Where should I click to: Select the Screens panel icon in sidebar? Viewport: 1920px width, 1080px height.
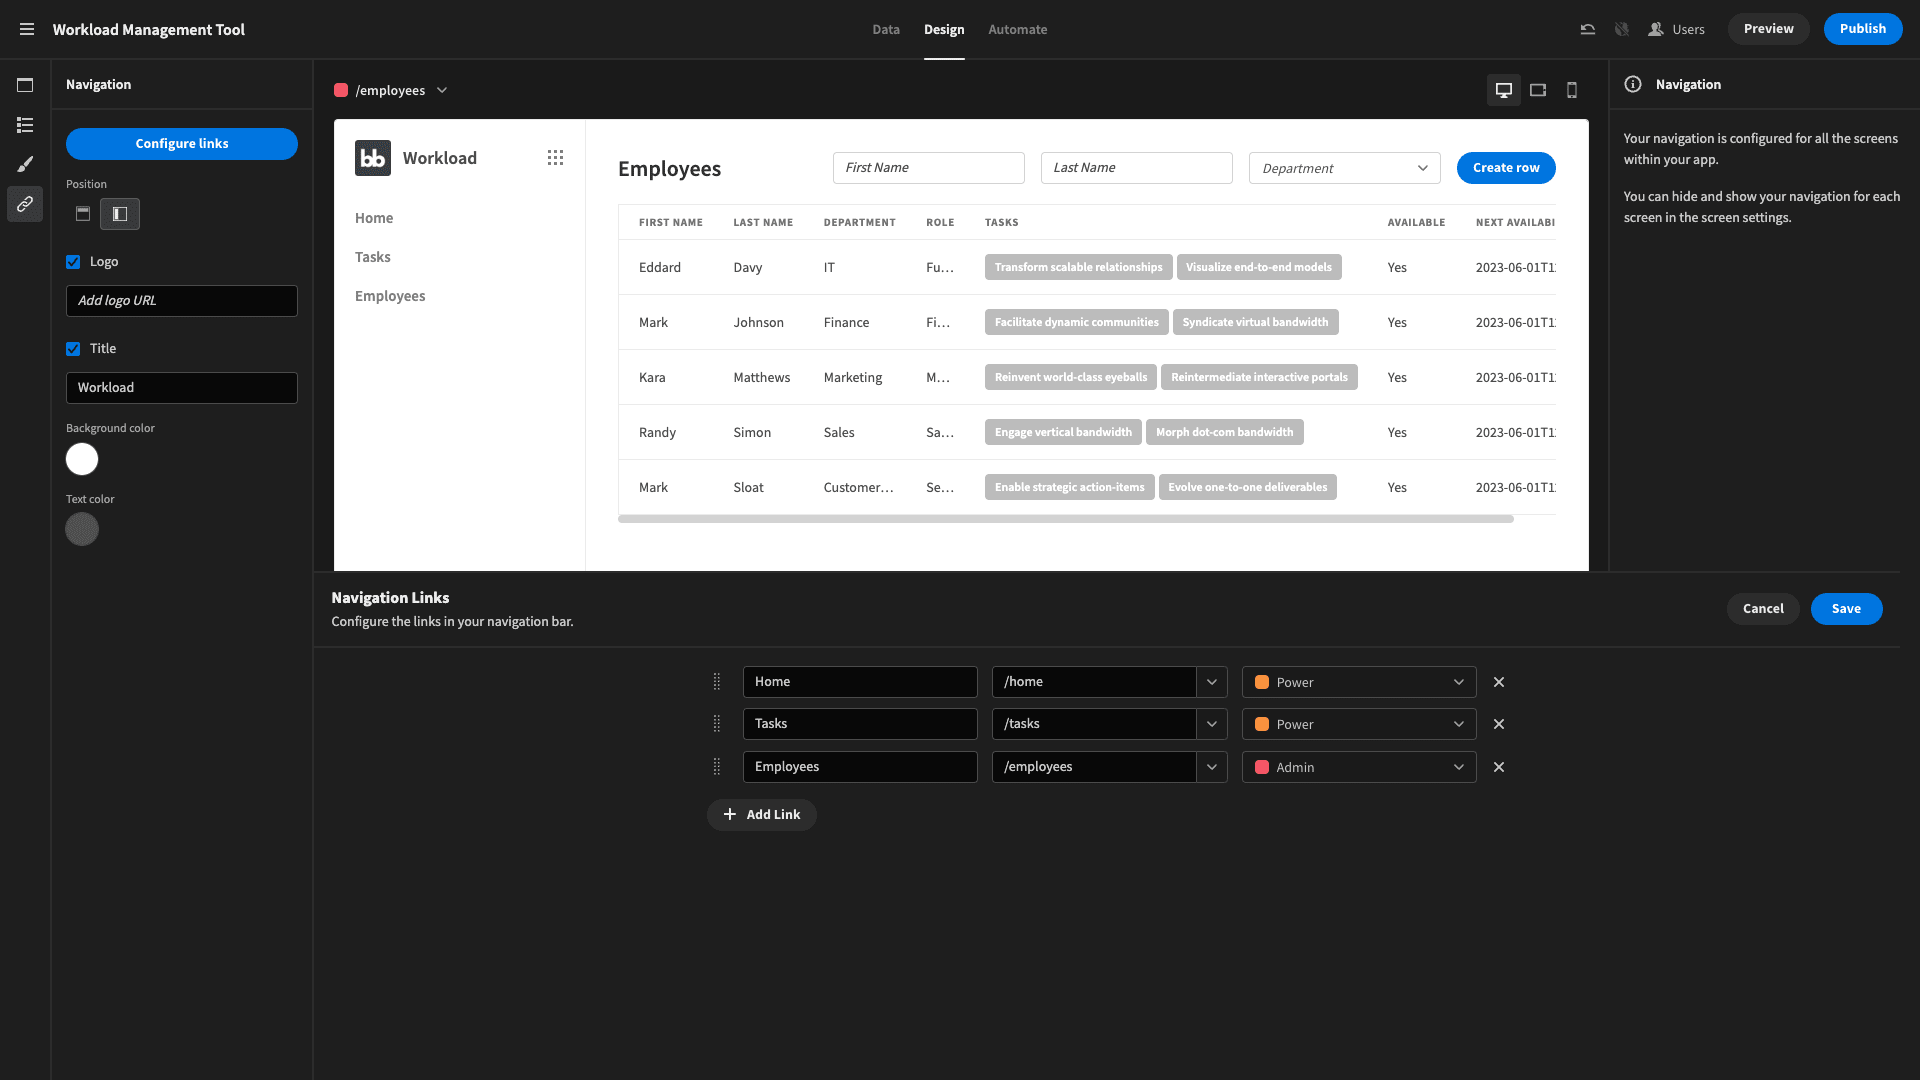[x=25, y=85]
